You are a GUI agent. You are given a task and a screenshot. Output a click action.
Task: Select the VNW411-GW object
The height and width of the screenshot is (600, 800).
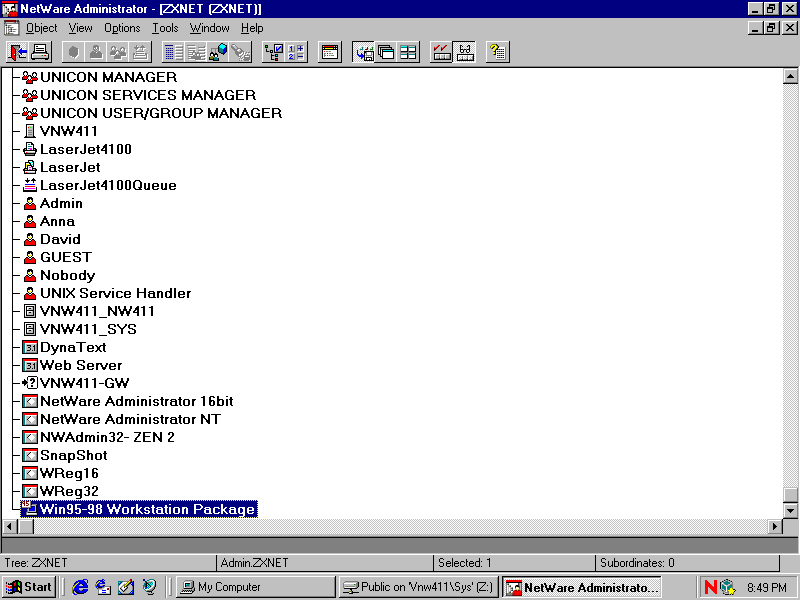click(x=76, y=383)
